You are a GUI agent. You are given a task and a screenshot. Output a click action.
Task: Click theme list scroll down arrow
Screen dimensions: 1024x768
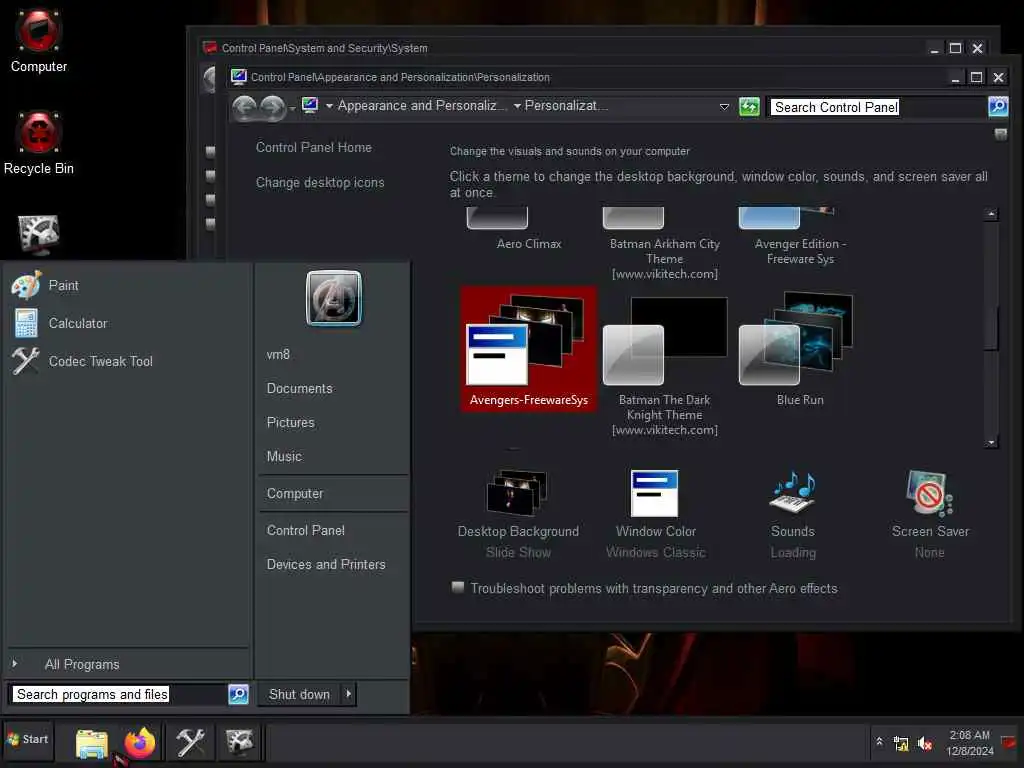pyautogui.click(x=991, y=442)
